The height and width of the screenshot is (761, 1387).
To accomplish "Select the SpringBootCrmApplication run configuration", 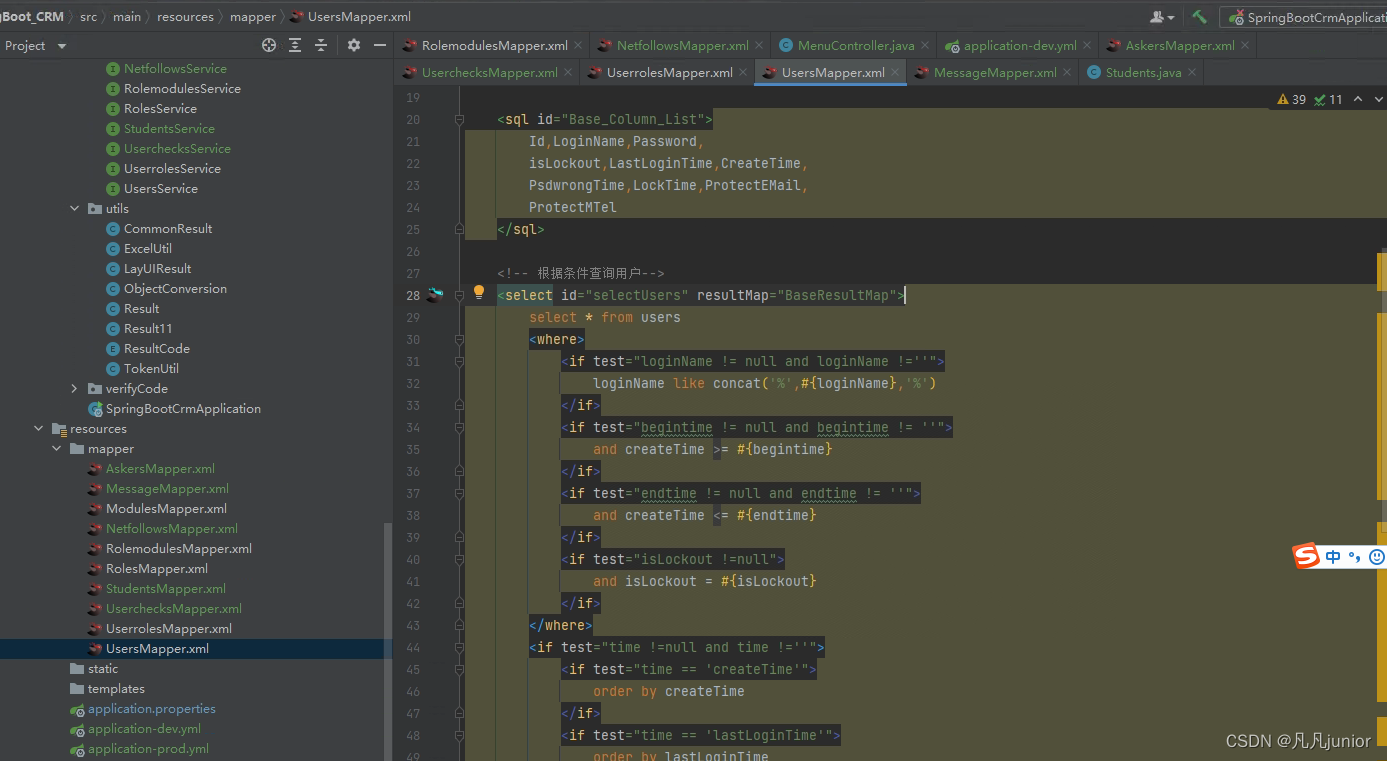I will pyautogui.click(x=1321, y=16).
